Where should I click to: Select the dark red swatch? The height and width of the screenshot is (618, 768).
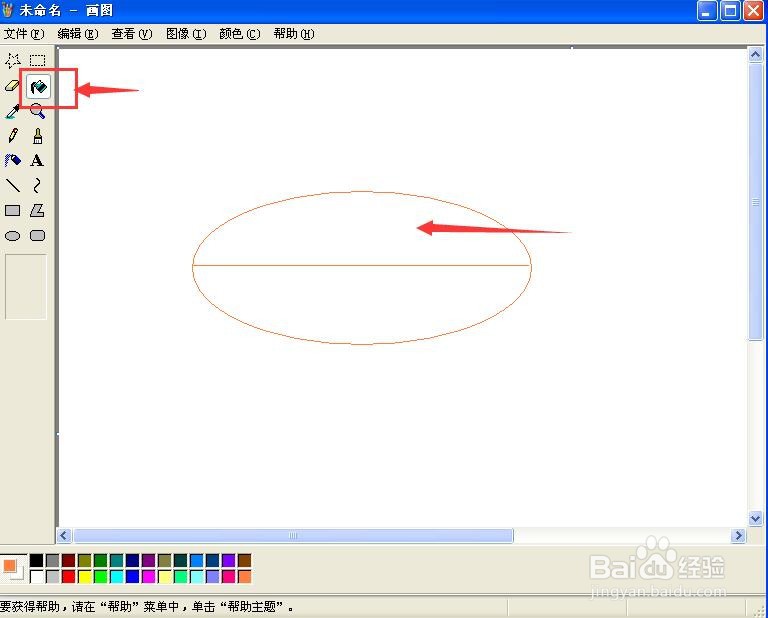tap(69, 560)
